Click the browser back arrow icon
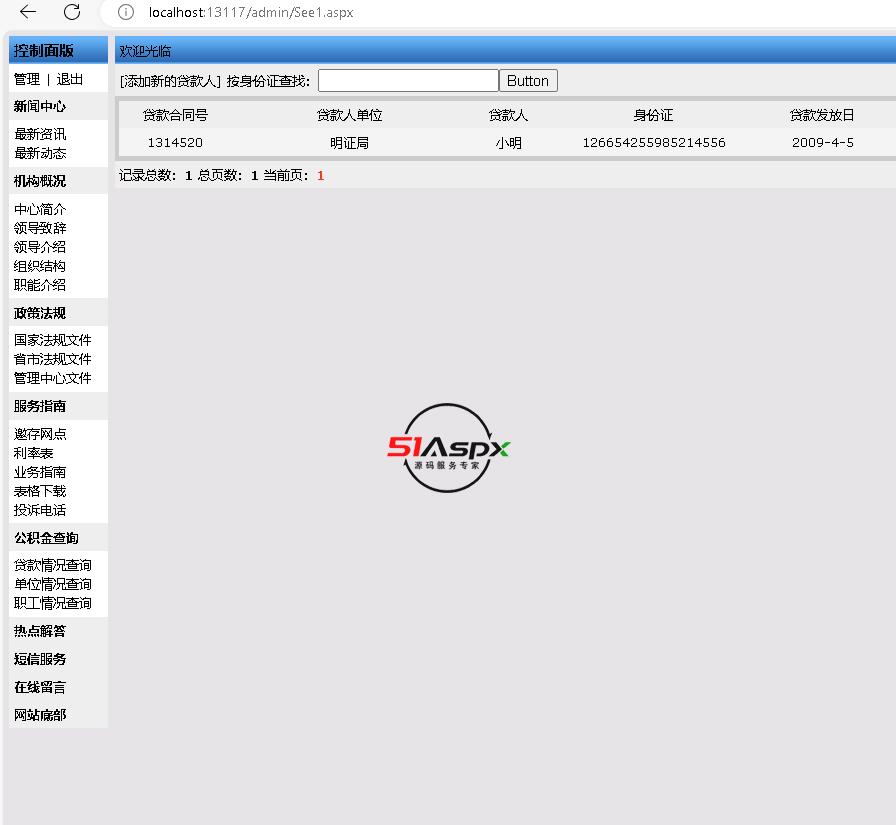This screenshot has width=896, height=825. click(x=27, y=11)
